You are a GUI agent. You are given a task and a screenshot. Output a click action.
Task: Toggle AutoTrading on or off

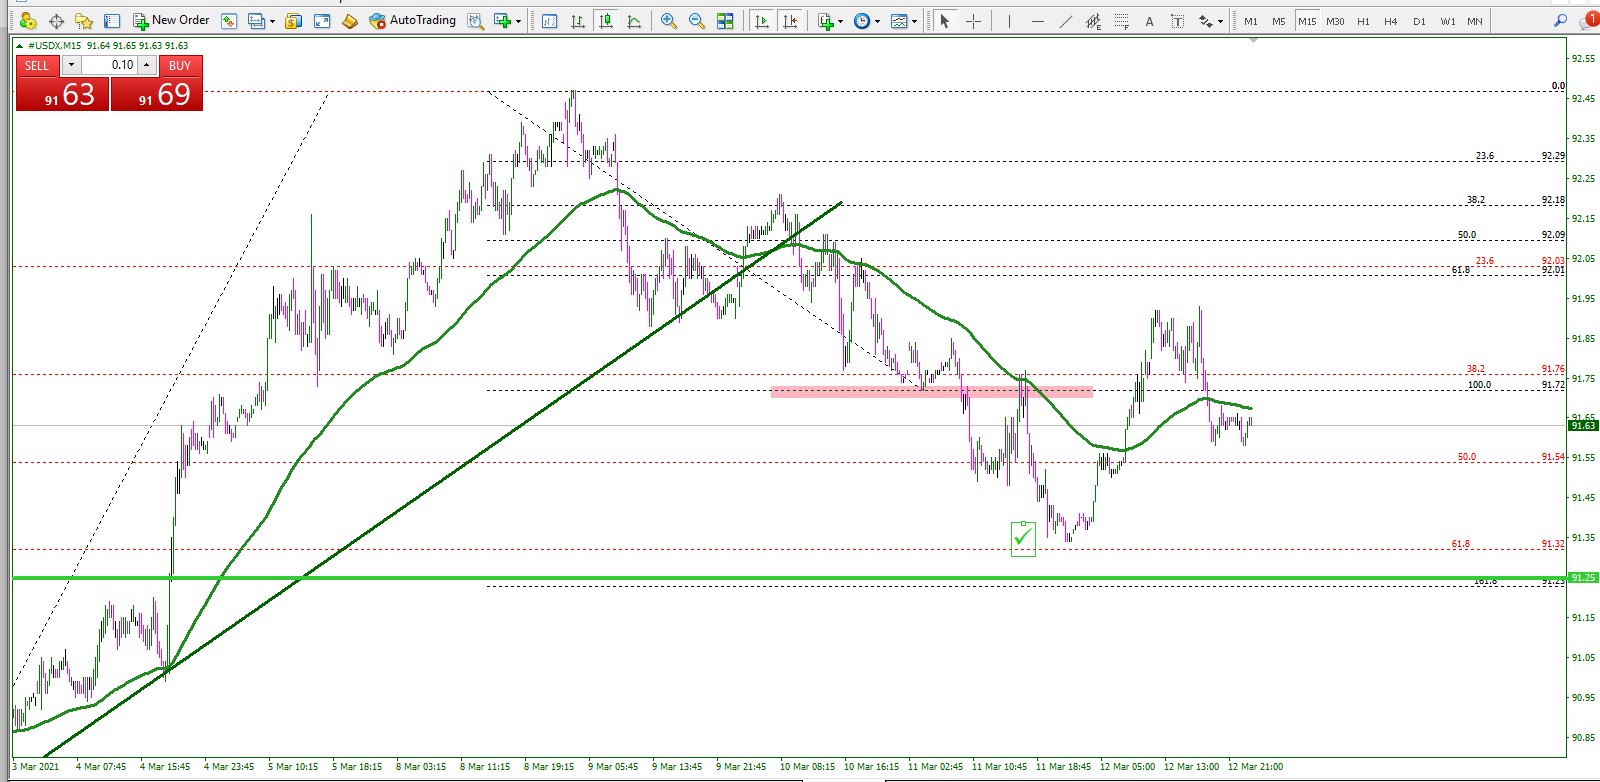point(412,20)
